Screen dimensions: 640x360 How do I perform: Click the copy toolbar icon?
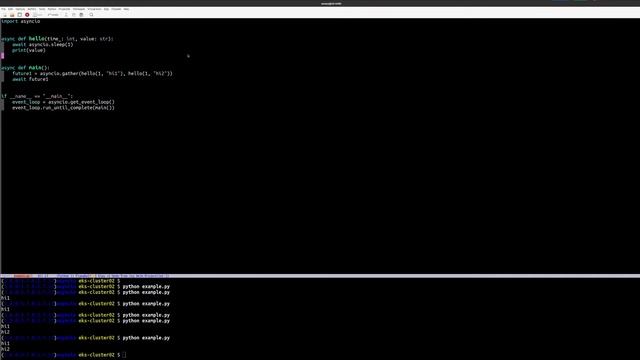(73, 15)
